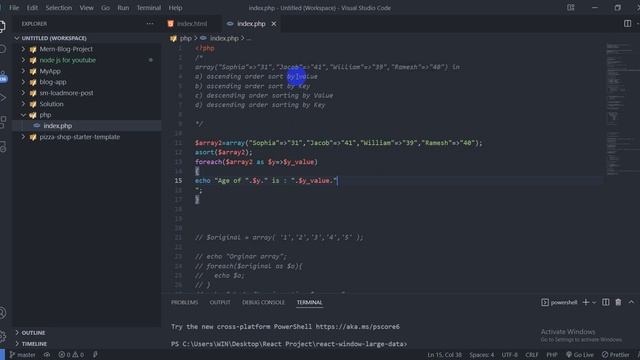This screenshot has width=640, height=360.
Task: Open the Extensions view in activity bar
Action: [3, 122]
